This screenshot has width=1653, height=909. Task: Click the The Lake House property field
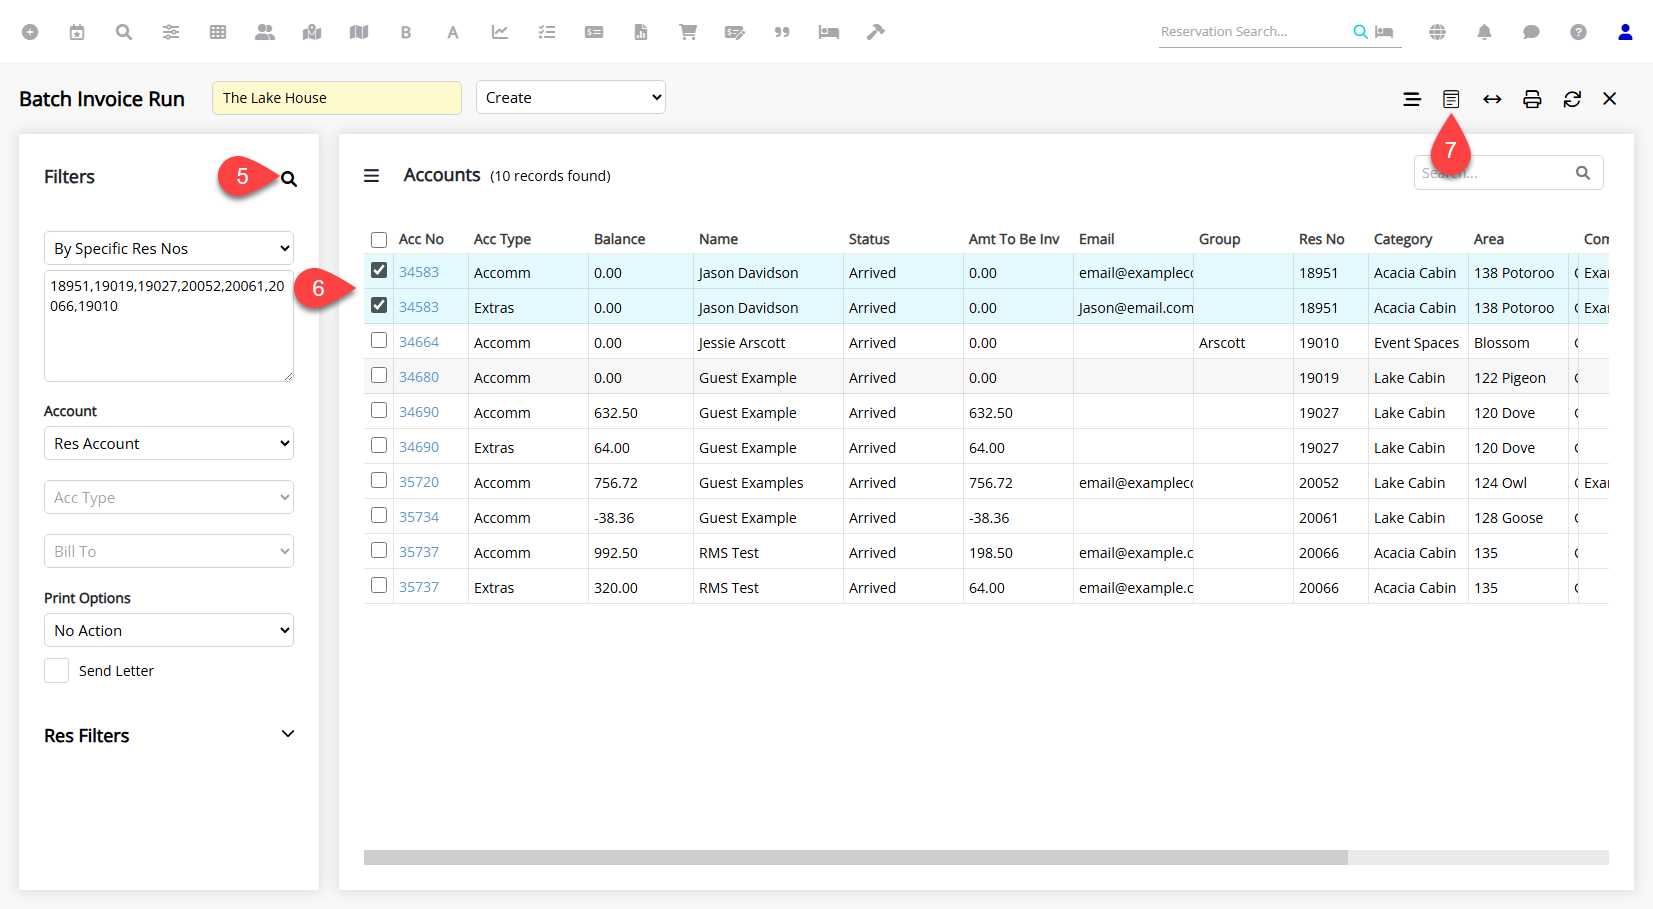337,98
